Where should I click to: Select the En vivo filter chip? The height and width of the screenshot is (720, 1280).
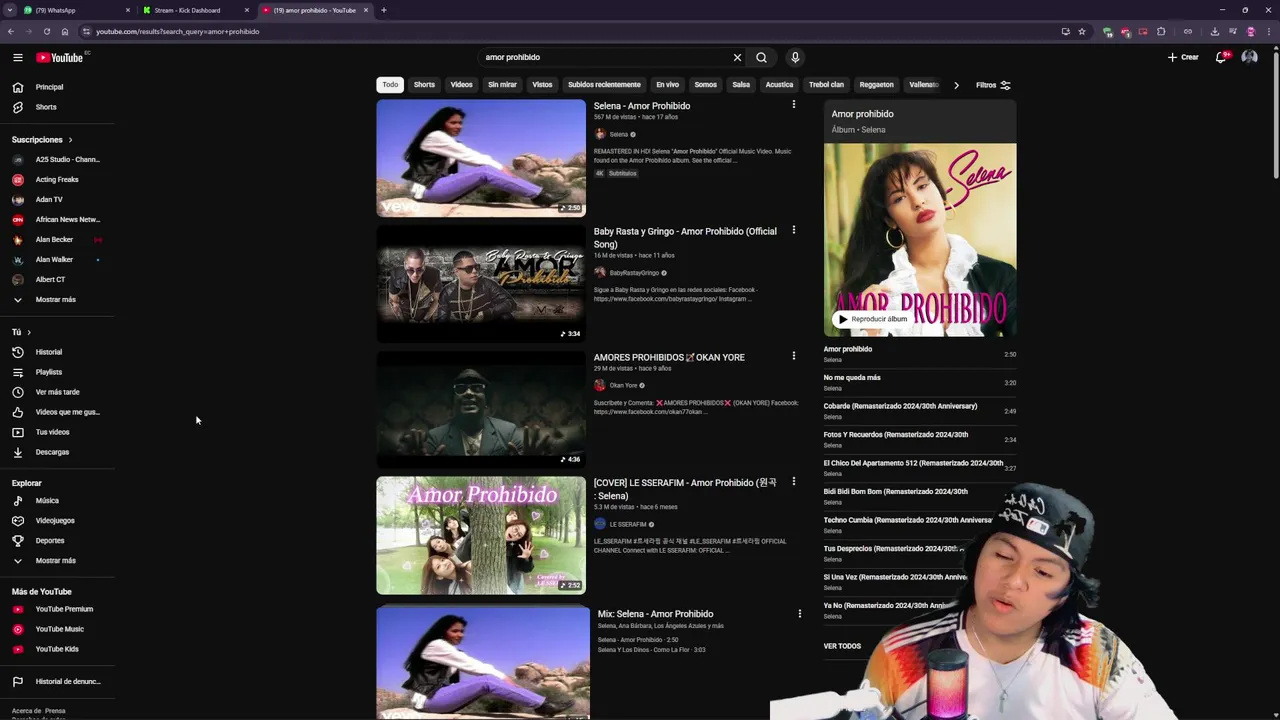point(667,85)
